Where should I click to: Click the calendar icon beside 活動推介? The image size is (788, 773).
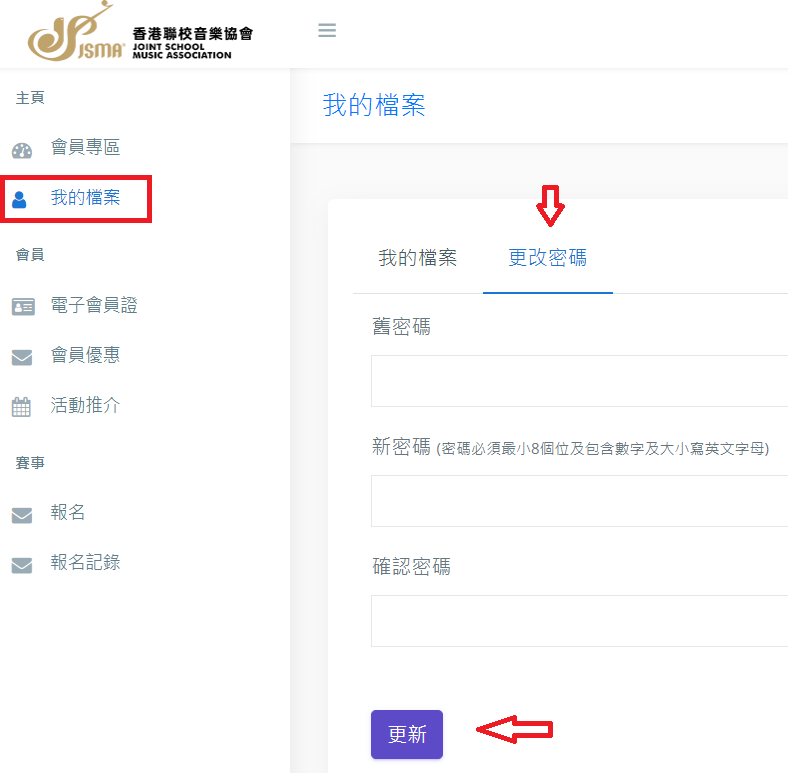(x=21, y=407)
